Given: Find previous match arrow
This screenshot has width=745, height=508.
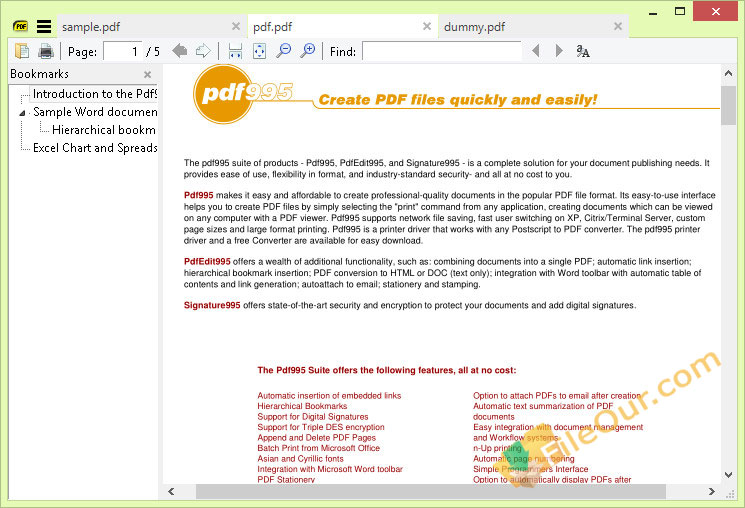Looking at the screenshot, I should (536, 51).
